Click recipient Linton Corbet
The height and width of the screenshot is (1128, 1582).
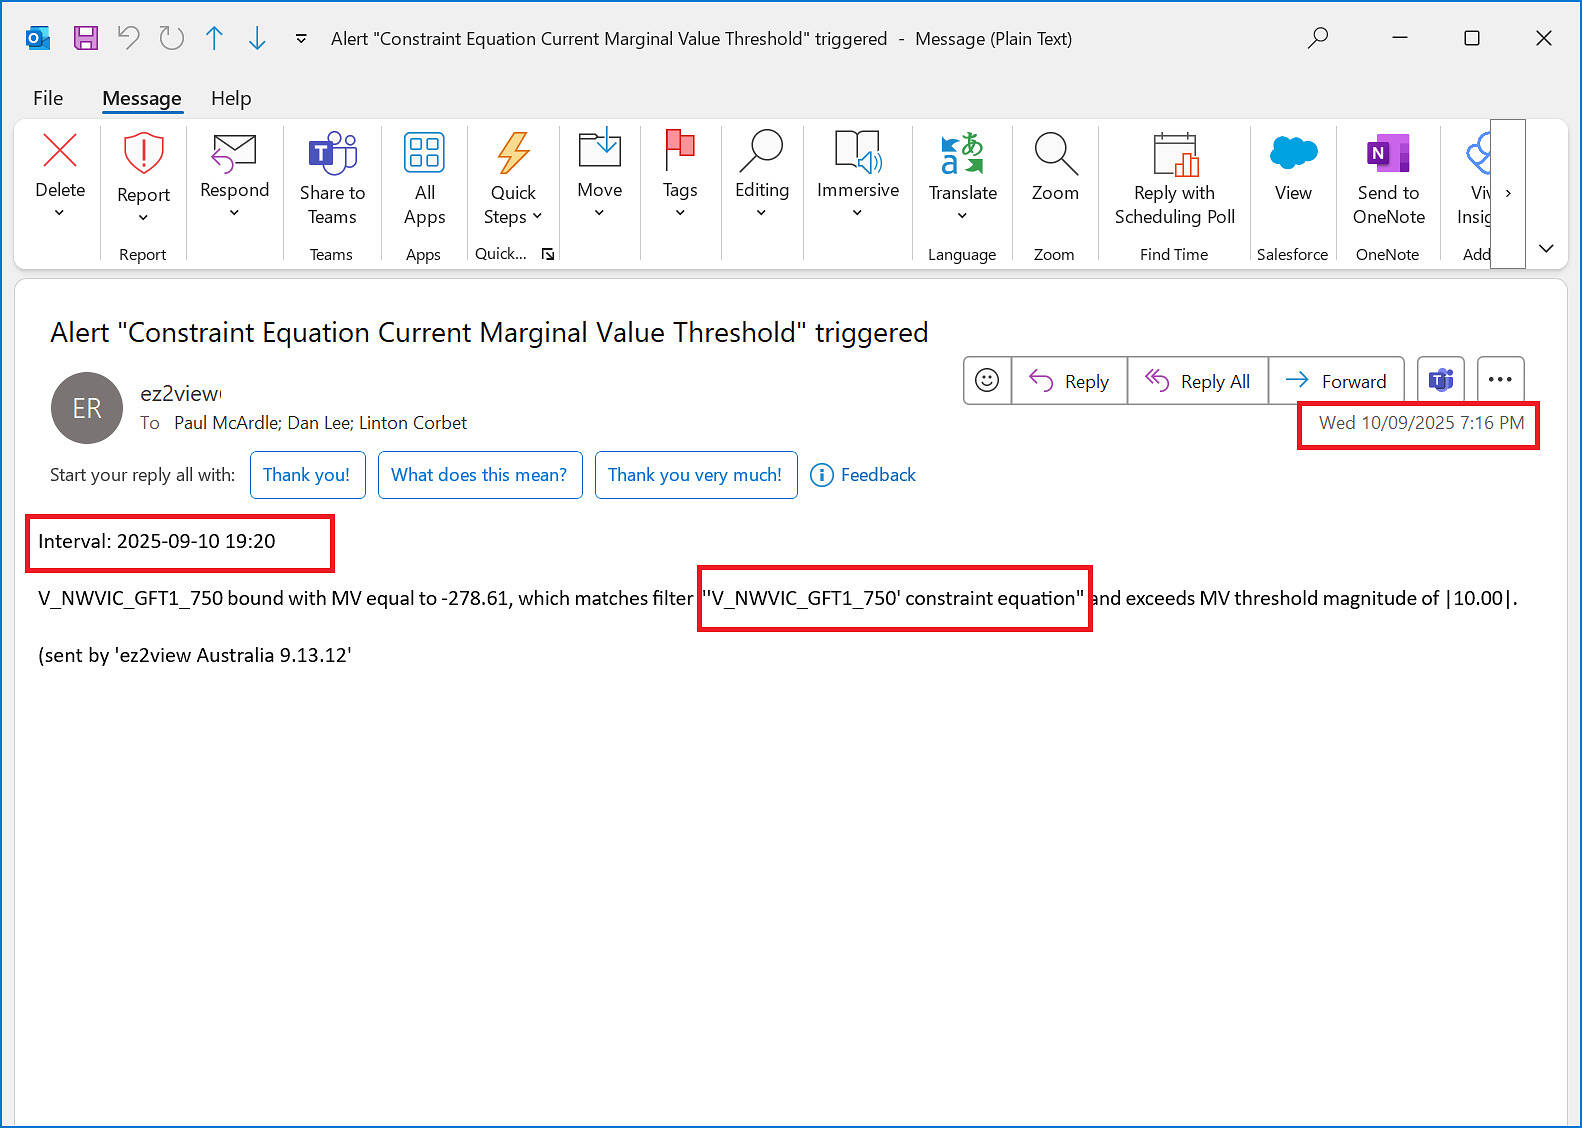(413, 423)
